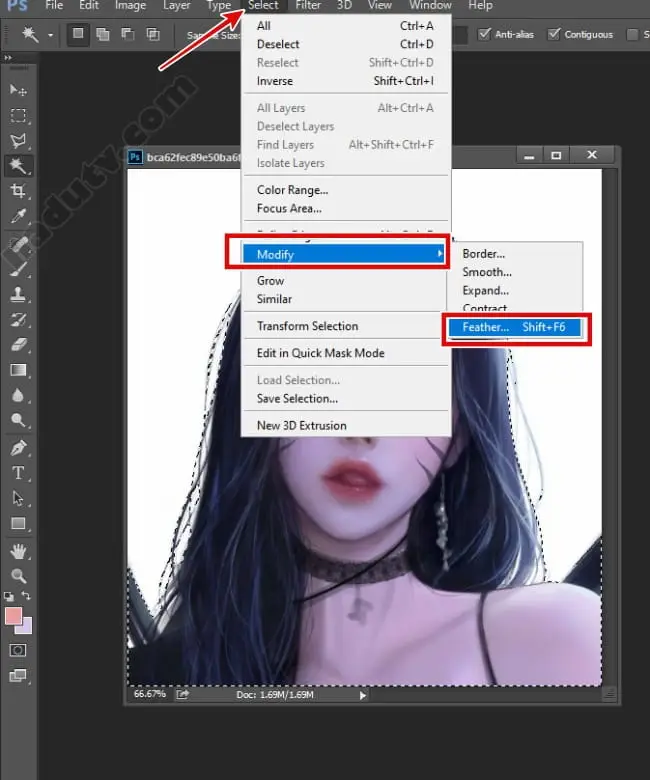
Task: Choose Save Selection menu item
Action: click(345, 398)
